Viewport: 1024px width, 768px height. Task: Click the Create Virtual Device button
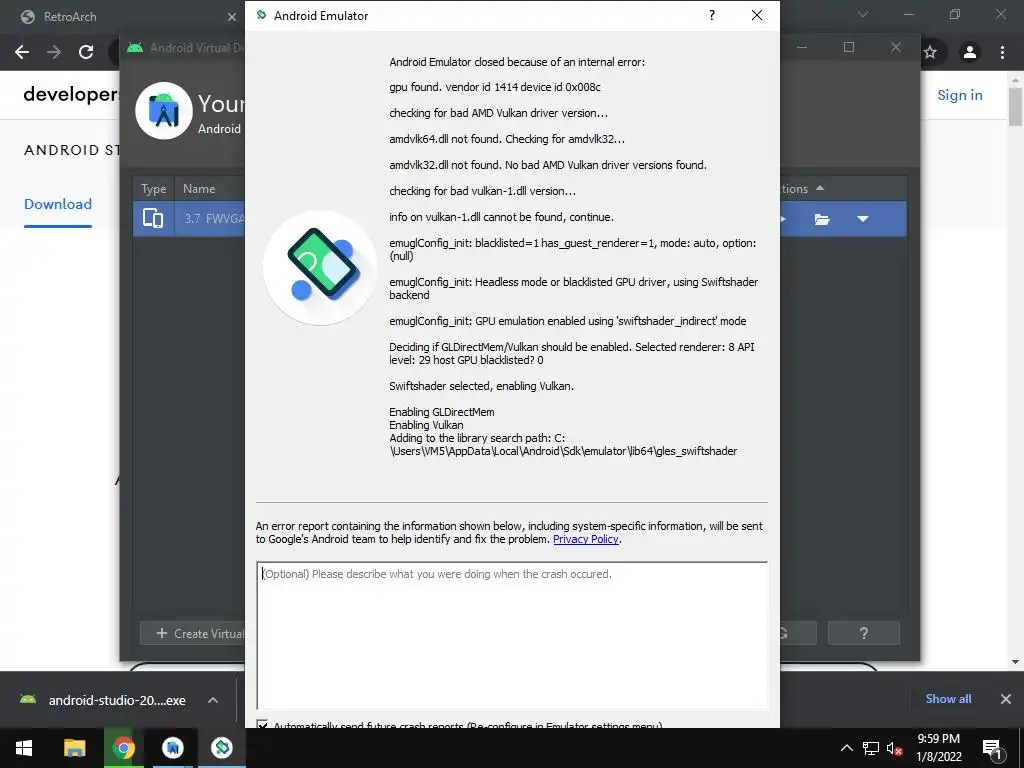pos(193,633)
